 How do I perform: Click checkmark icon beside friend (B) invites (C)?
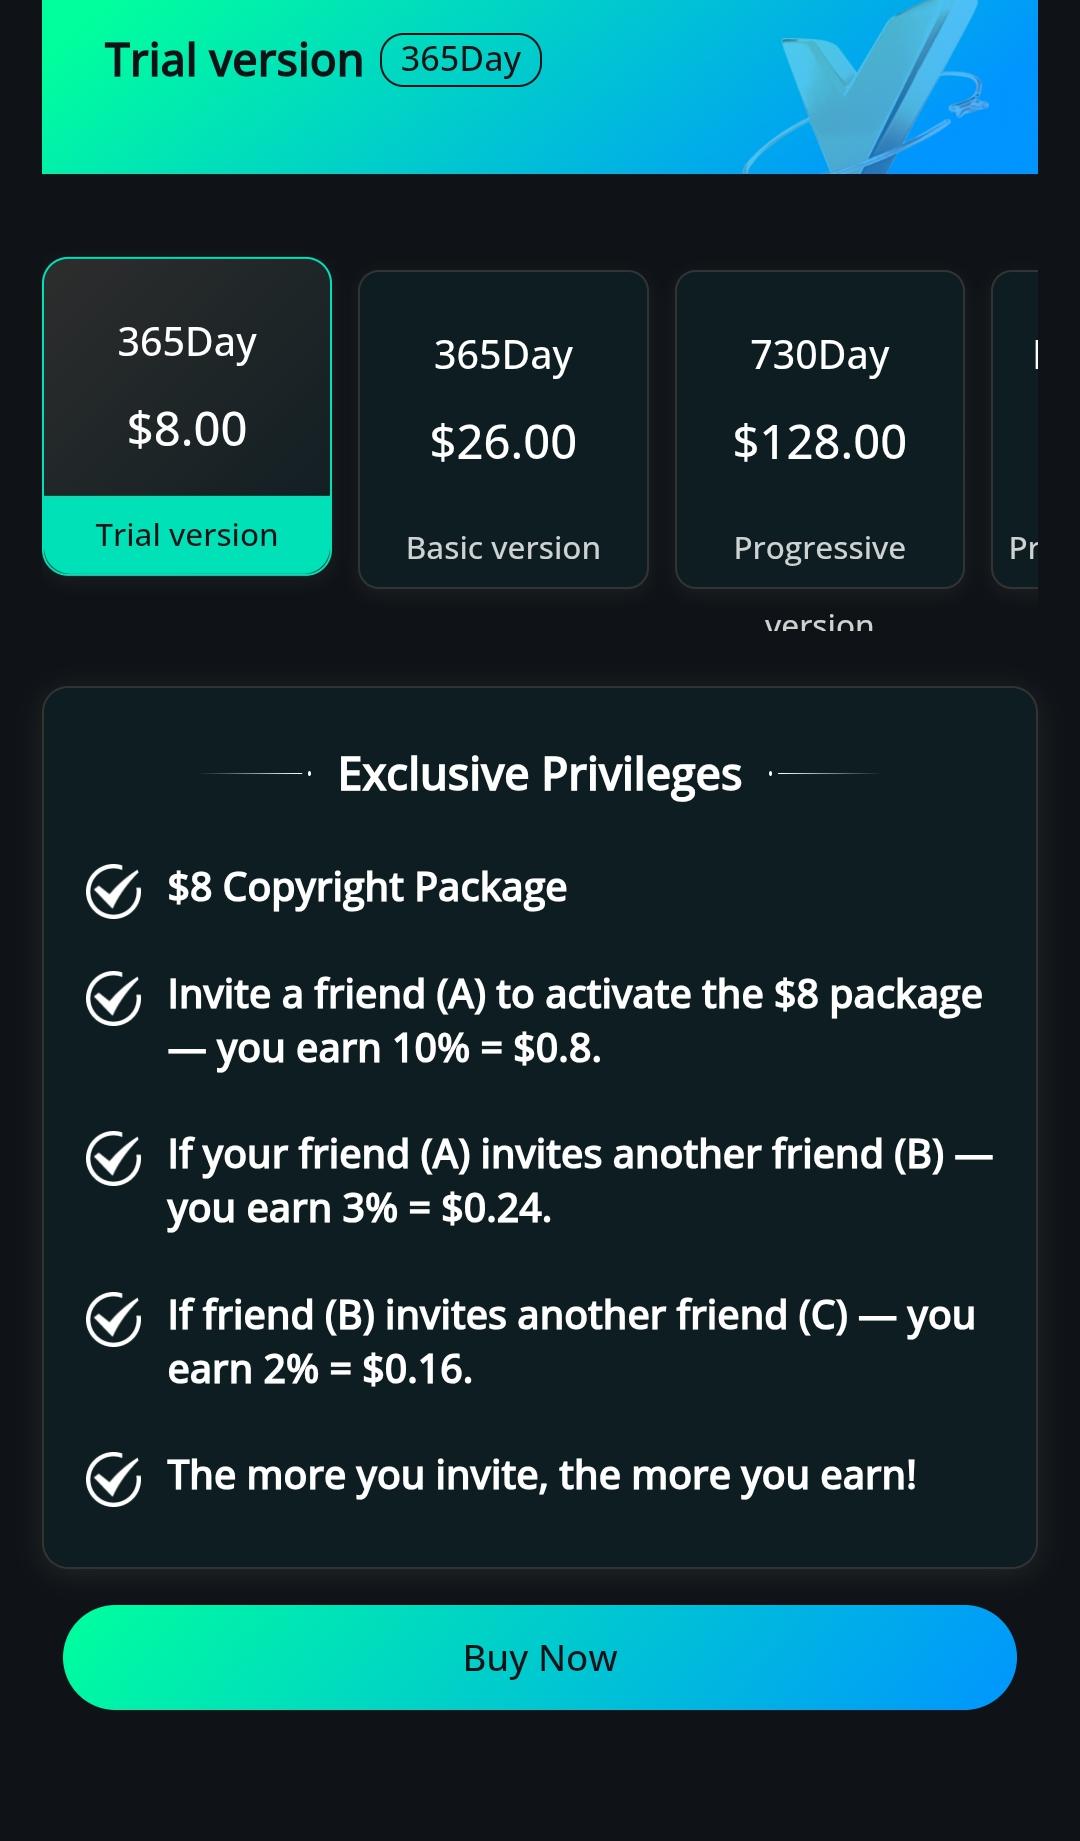click(x=113, y=1319)
